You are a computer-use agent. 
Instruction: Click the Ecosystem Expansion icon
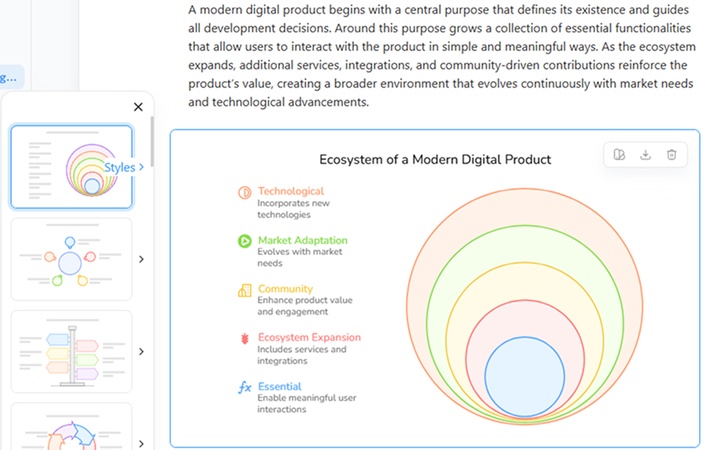coord(245,339)
